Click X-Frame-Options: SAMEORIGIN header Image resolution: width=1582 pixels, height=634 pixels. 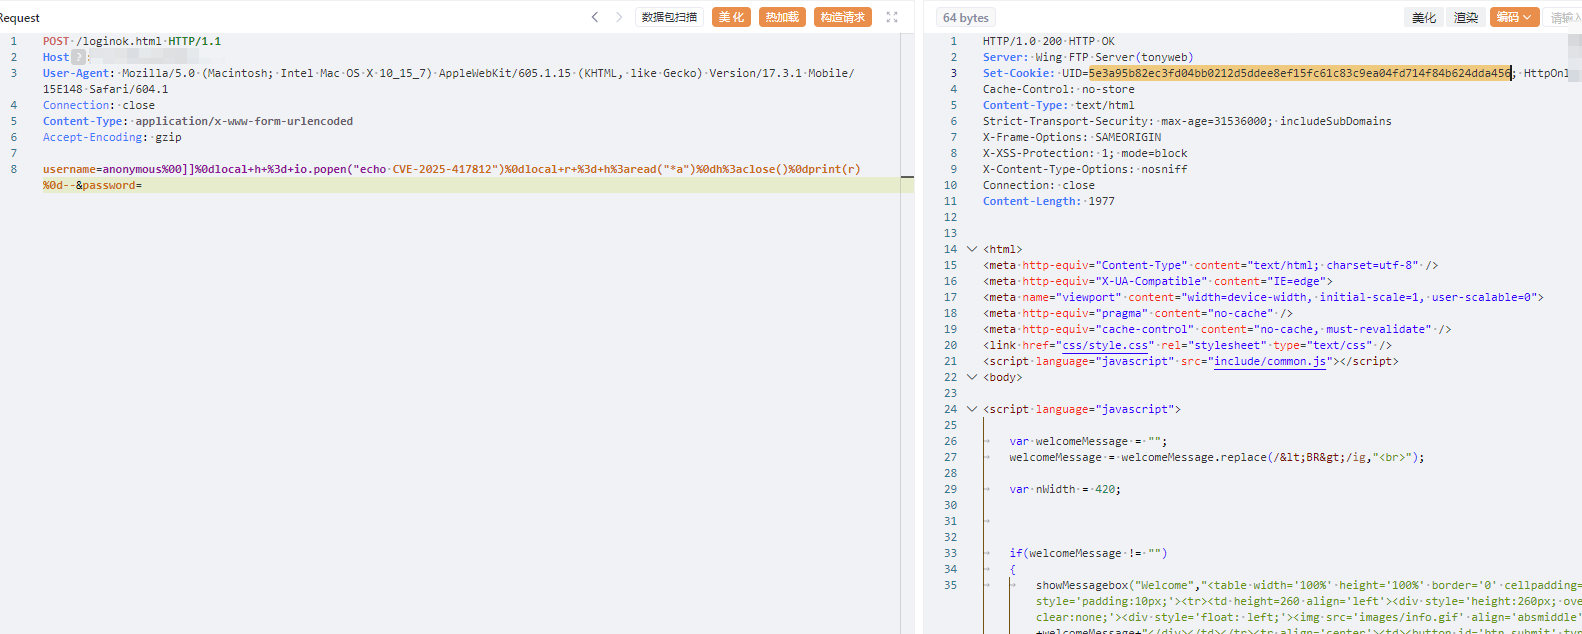(1072, 137)
